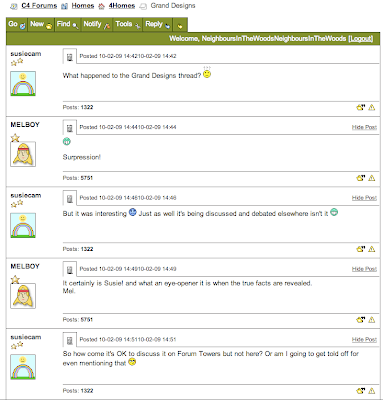Click susiecam's avatar on the 14:51 post
The image size is (383, 400).
point(23,367)
